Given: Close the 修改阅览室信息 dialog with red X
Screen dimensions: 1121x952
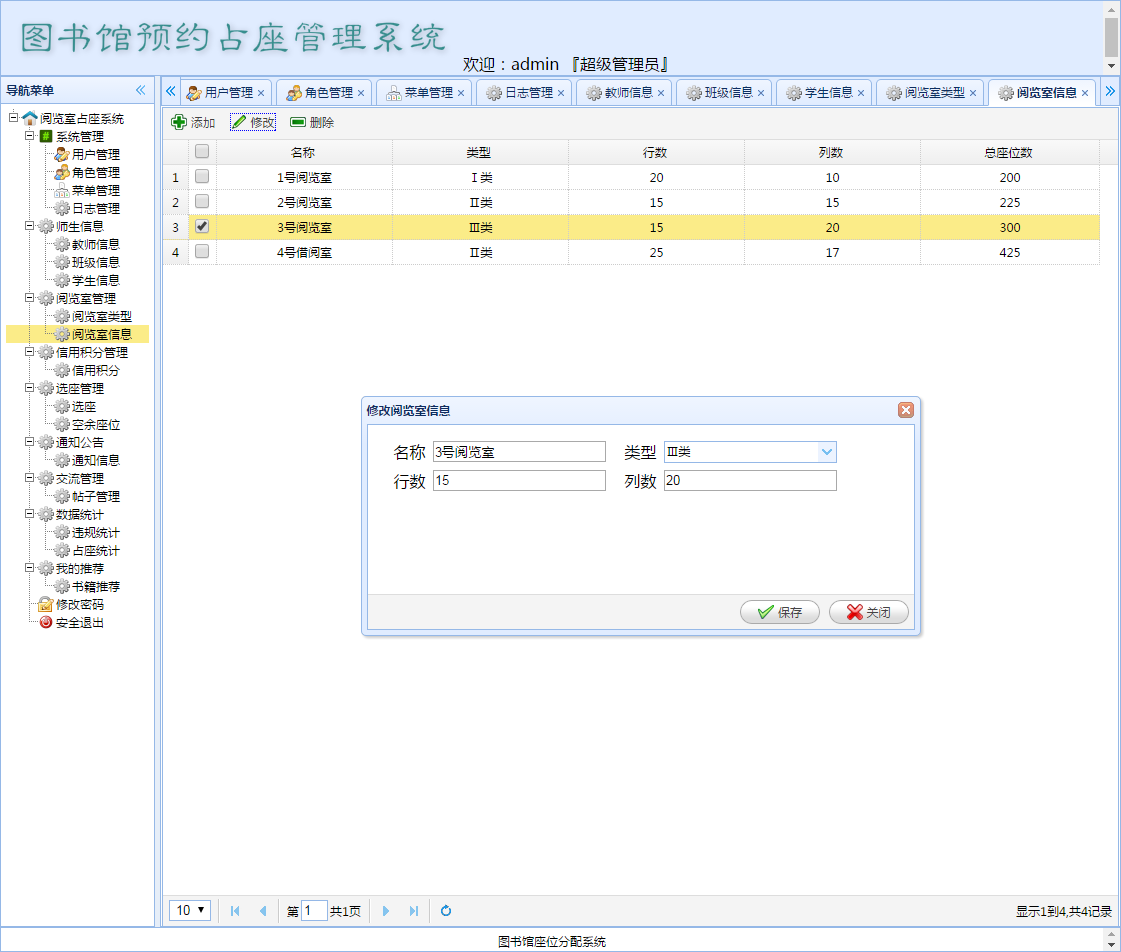Looking at the screenshot, I should click(x=906, y=410).
